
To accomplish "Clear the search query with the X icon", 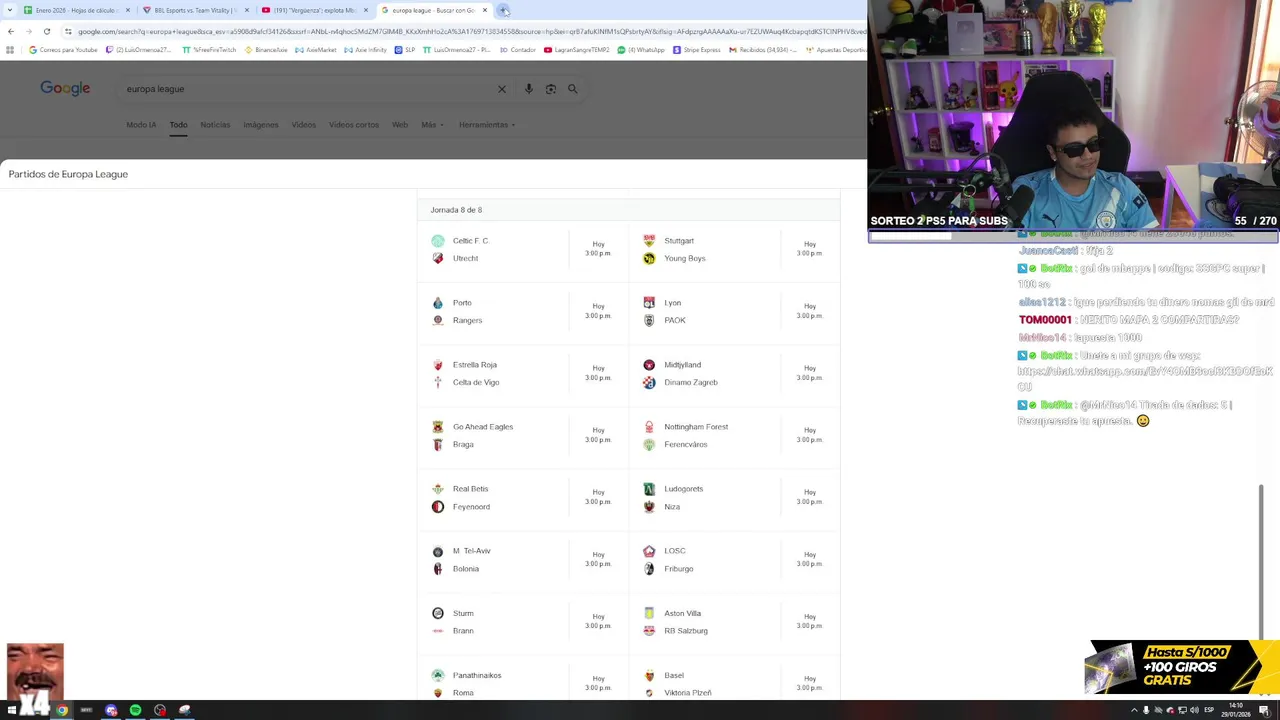I will pyautogui.click(x=502, y=89).
